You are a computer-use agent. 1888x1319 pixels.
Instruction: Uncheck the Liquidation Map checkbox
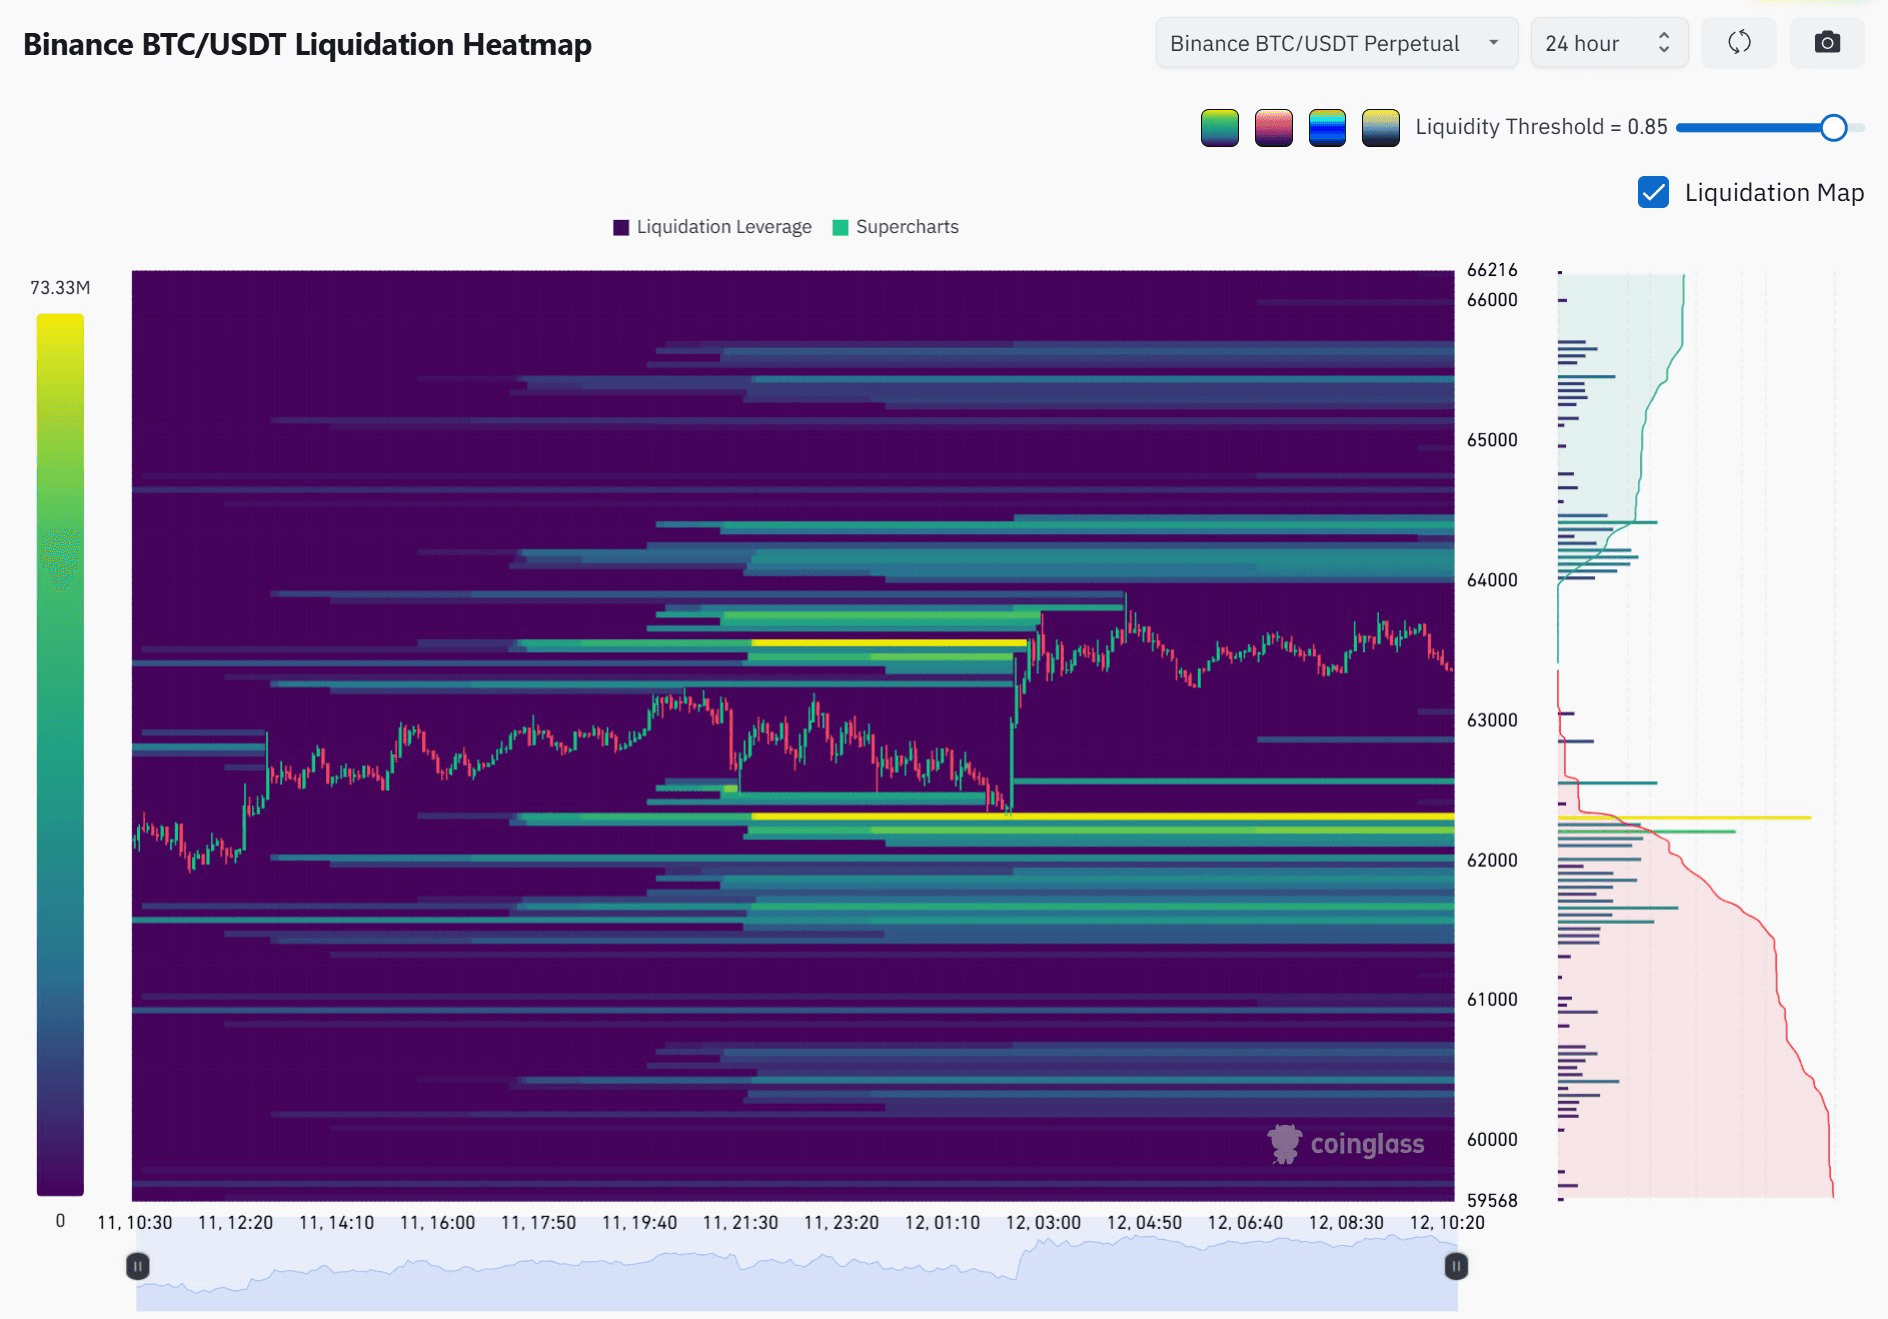click(x=1653, y=192)
